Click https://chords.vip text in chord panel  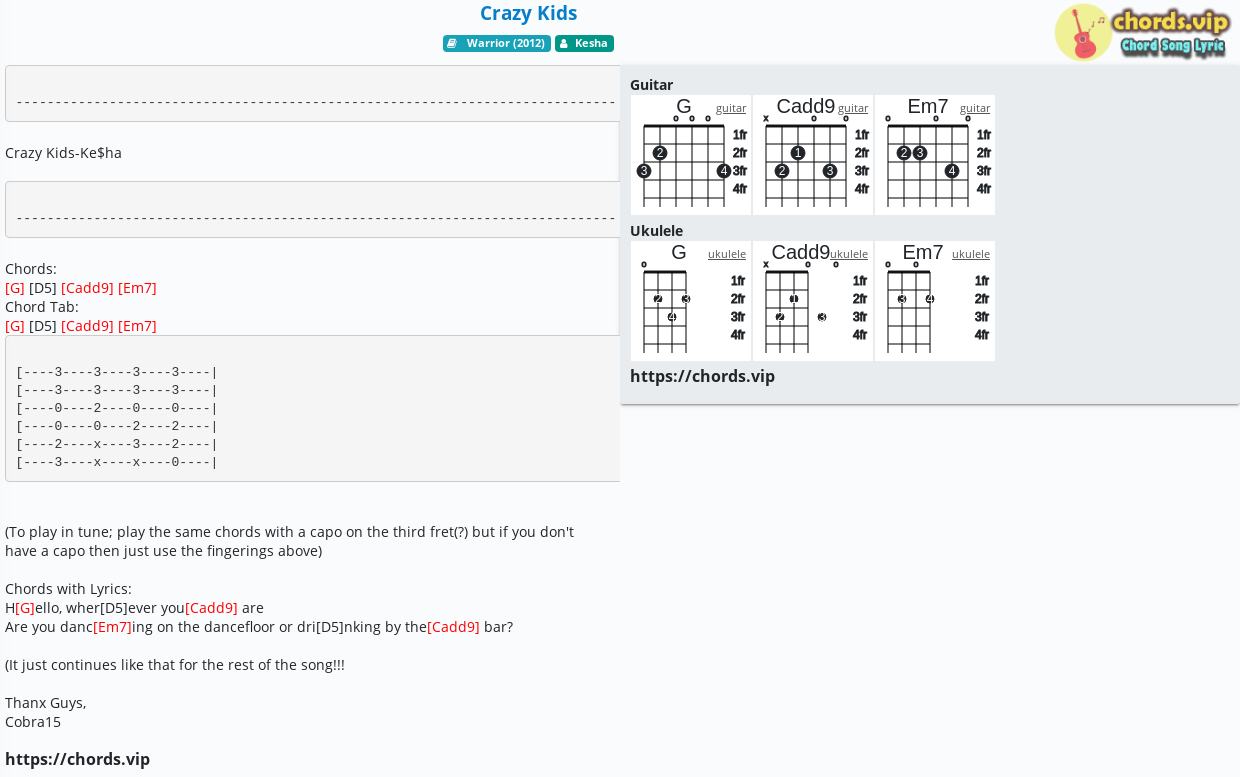(702, 376)
